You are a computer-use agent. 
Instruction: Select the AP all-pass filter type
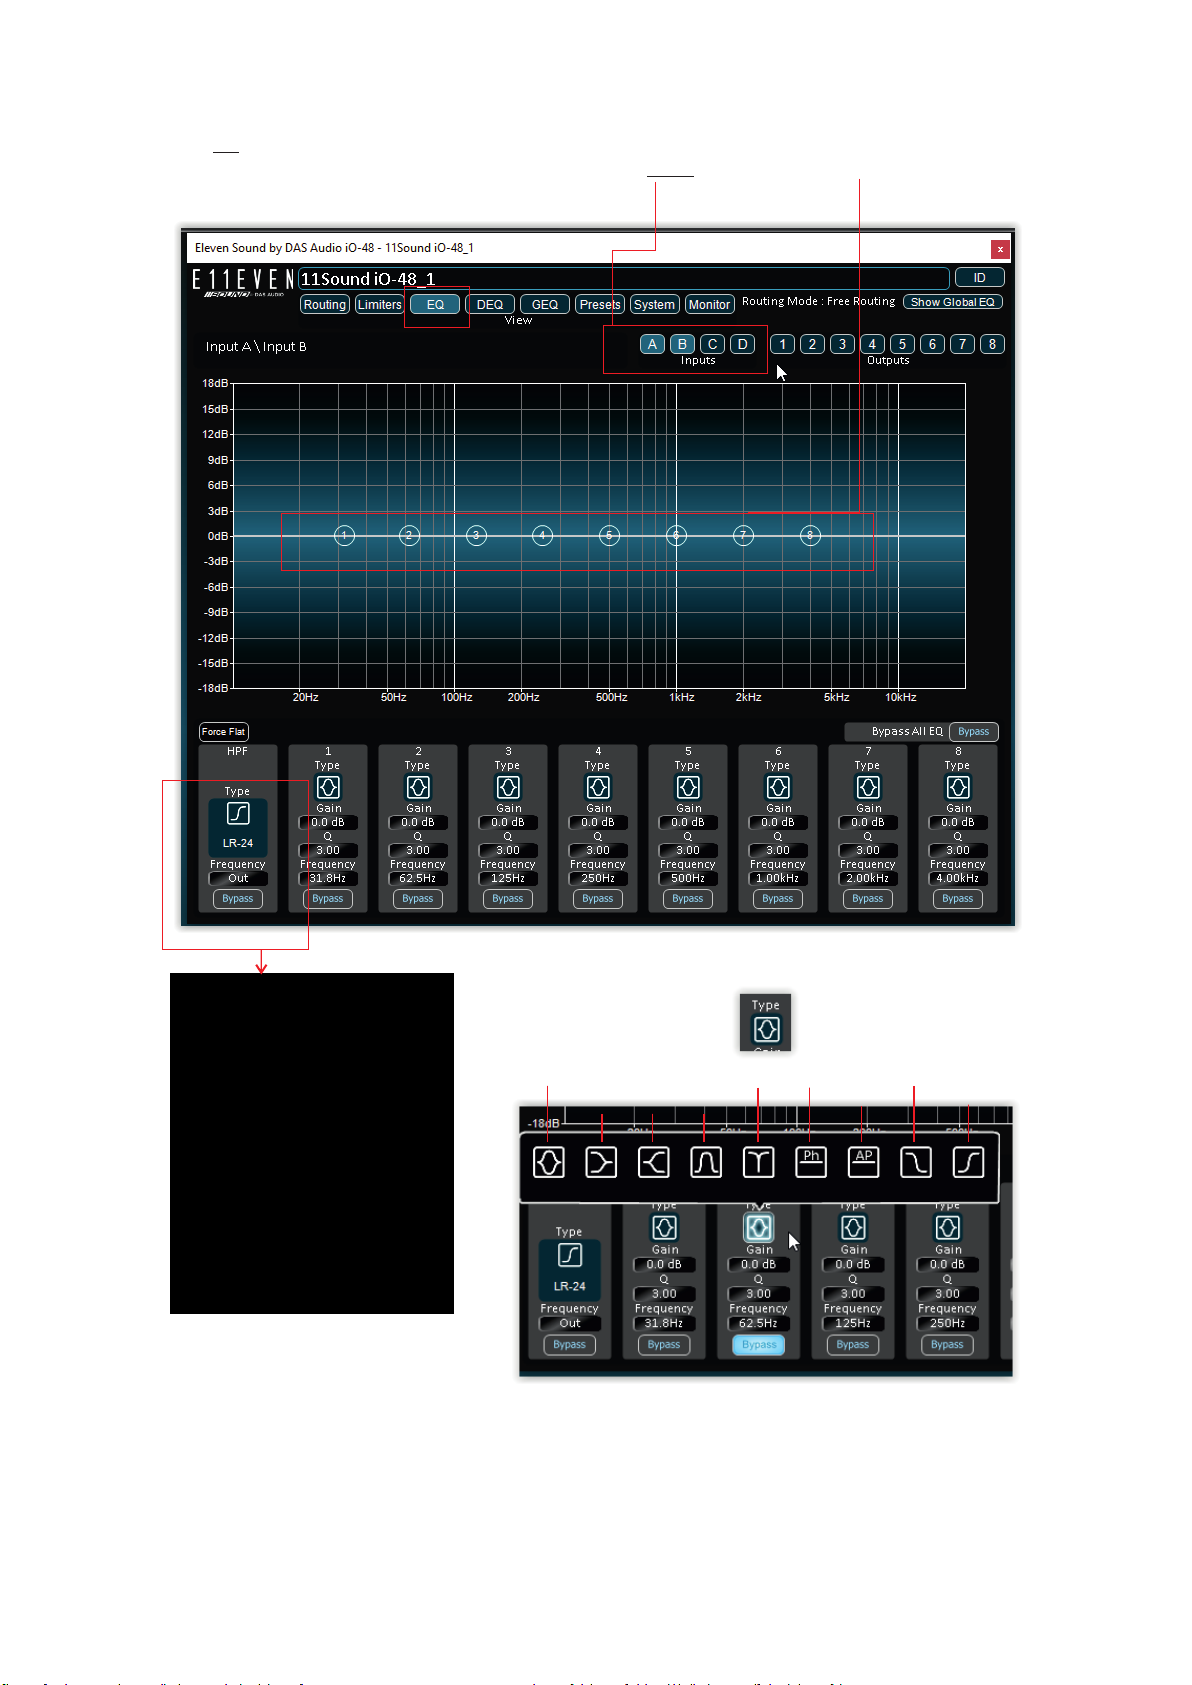[x=864, y=1162]
